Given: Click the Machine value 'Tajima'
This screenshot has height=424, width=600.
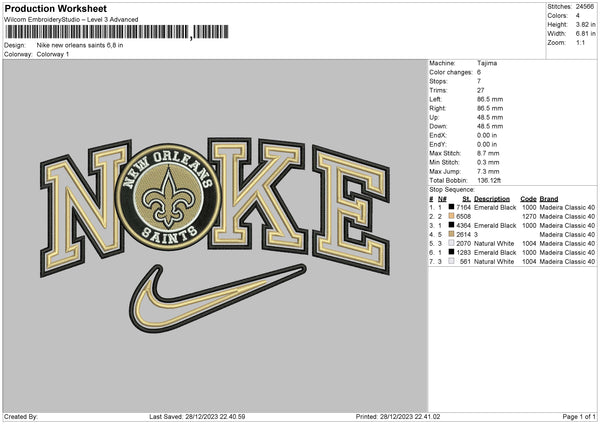Looking at the screenshot, I should [x=487, y=63].
